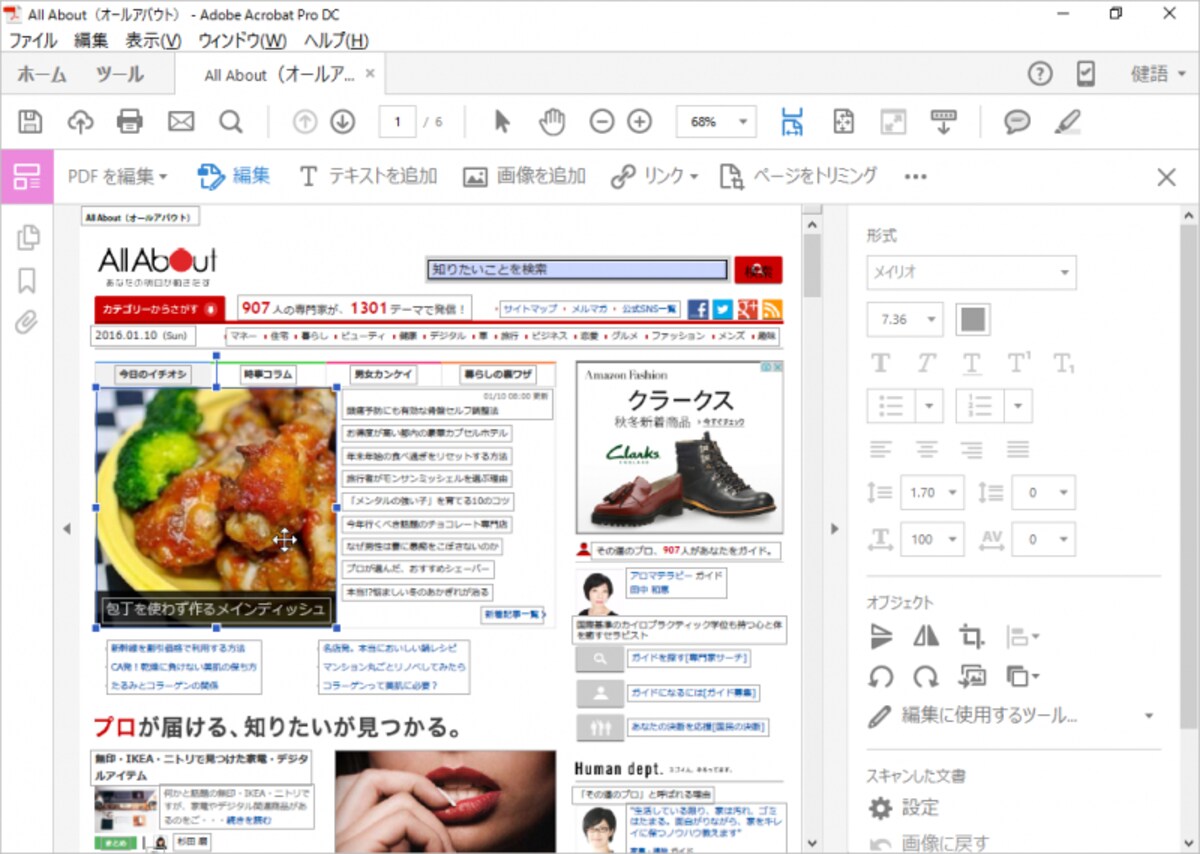Image resolution: width=1200 pixels, height=854 pixels.
Task: Click the crop object icon
Action: click(971, 636)
